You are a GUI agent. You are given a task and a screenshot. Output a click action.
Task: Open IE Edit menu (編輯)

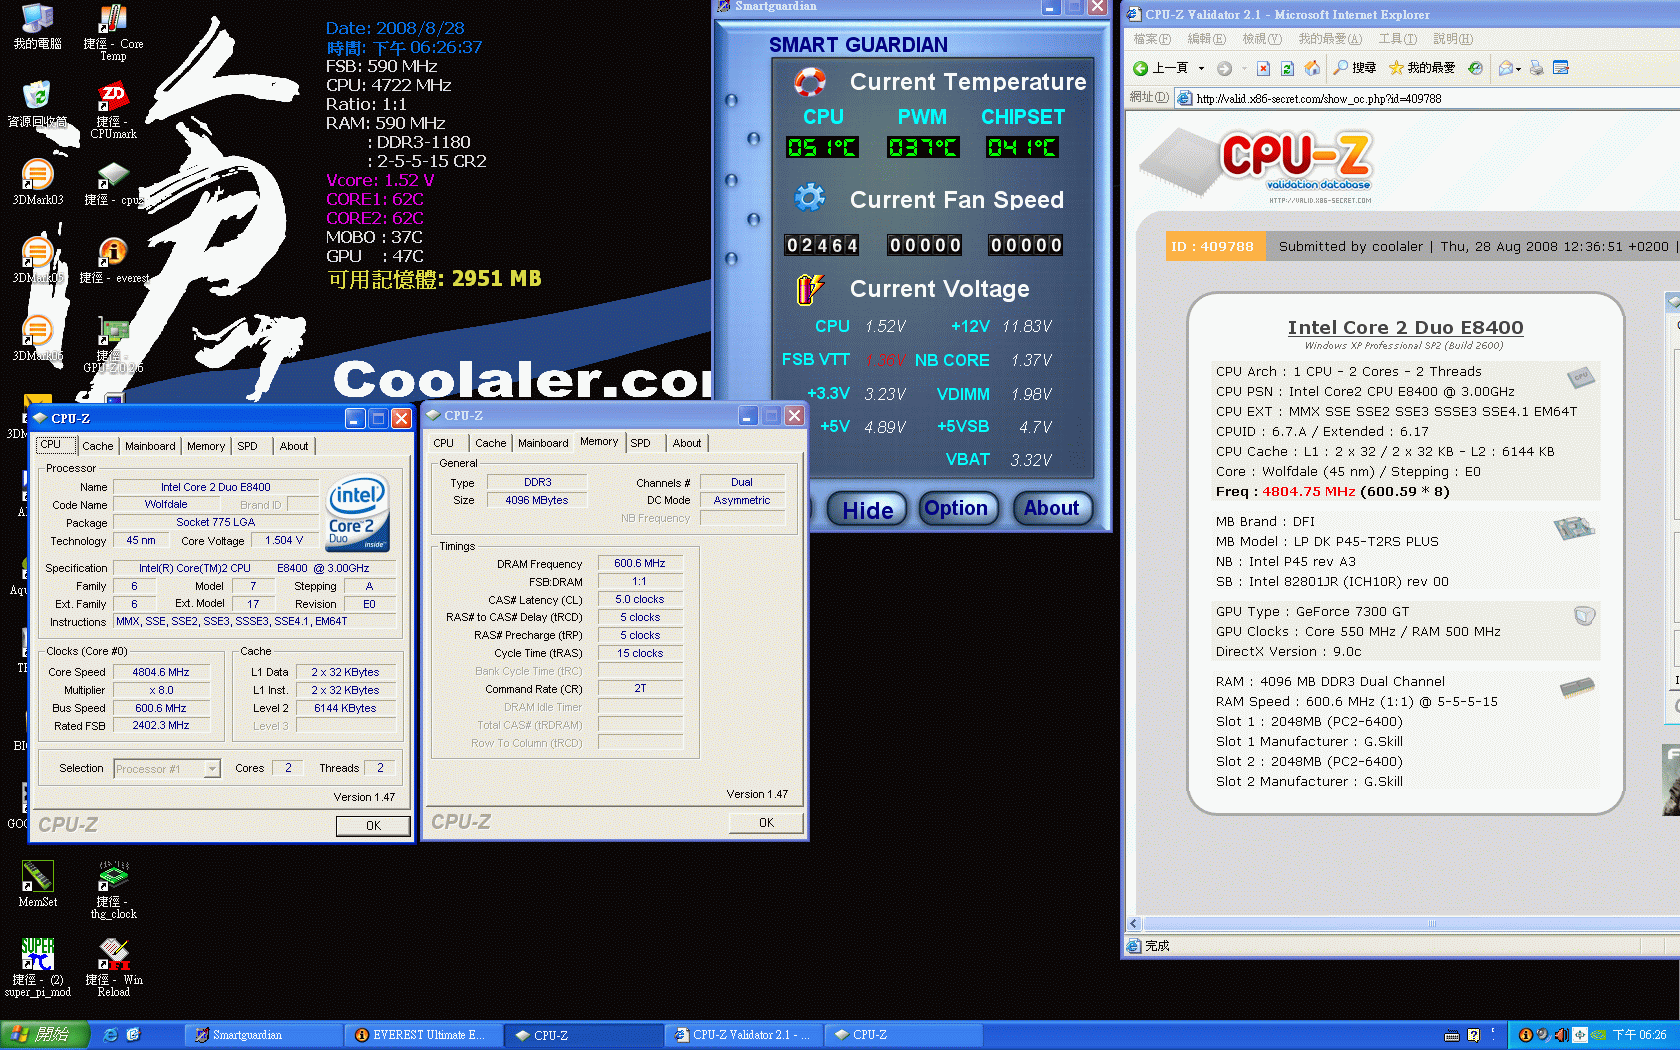tap(1206, 39)
